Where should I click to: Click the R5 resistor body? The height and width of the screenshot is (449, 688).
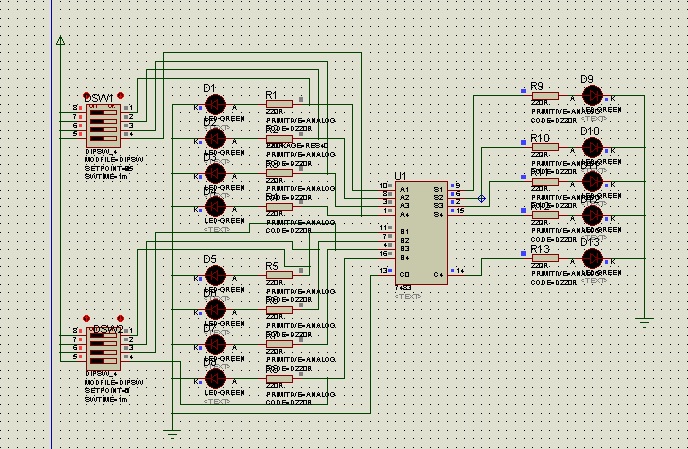coord(280,275)
